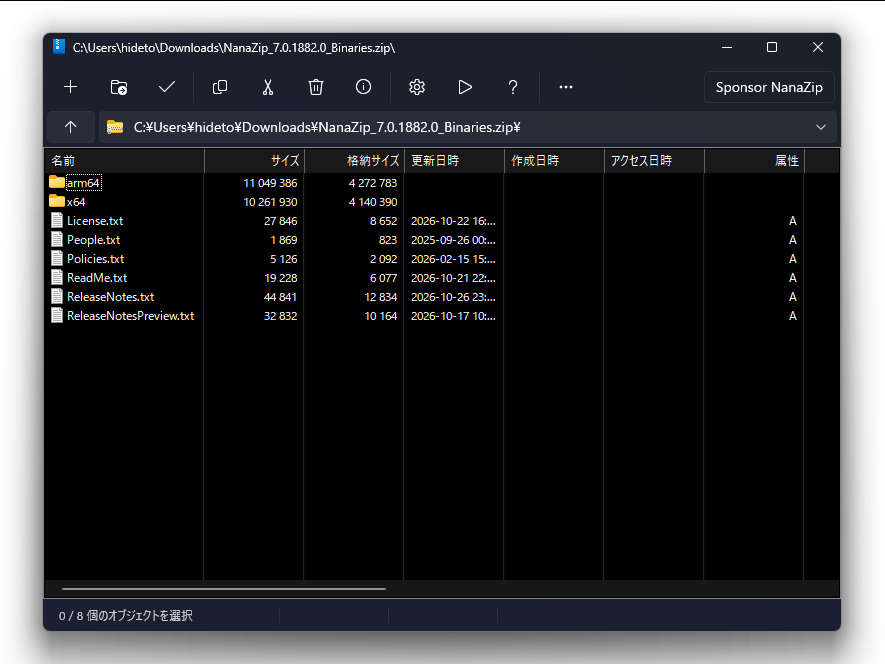Select the ReleaseNotesPreview.txt file name
The width and height of the screenshot is (885, 664).
coord(130,316)
